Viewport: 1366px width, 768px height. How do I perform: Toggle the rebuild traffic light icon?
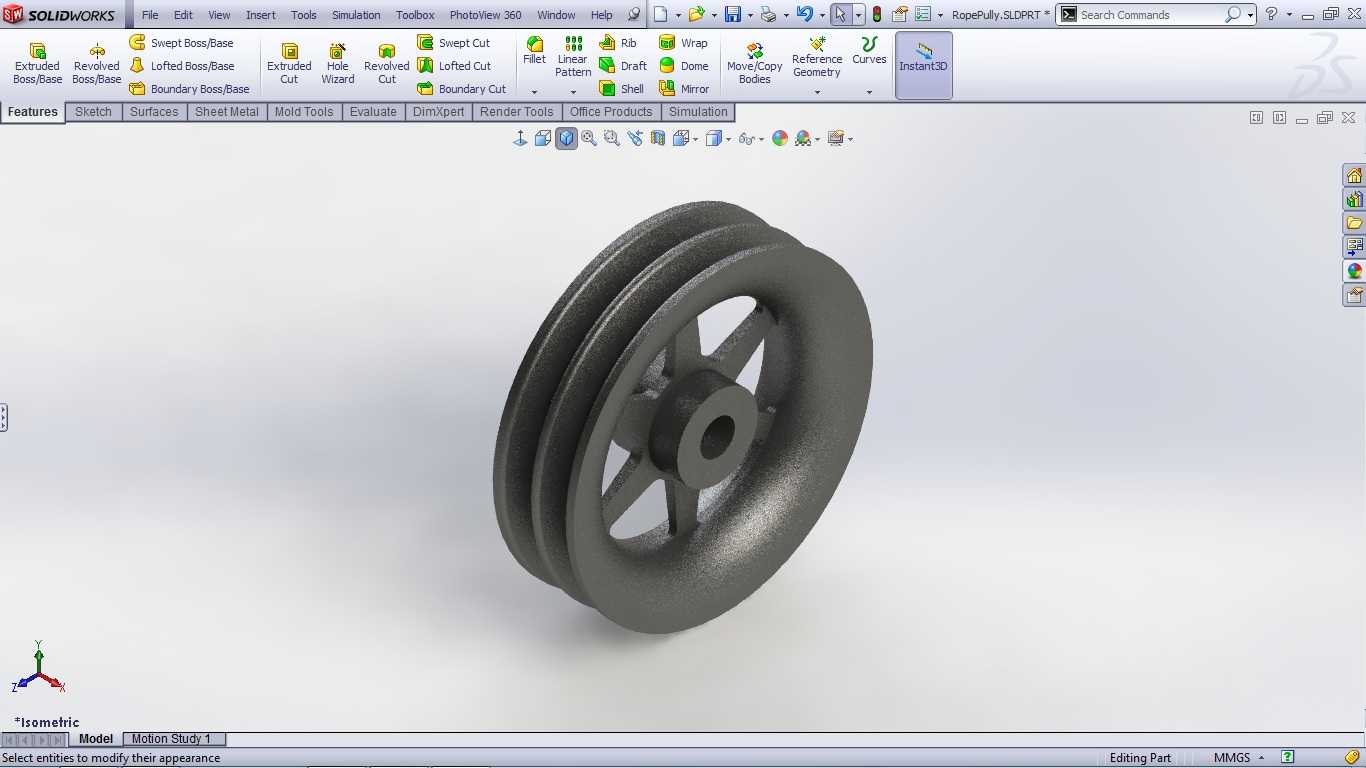pyautogui.click(x=877, y=15)
